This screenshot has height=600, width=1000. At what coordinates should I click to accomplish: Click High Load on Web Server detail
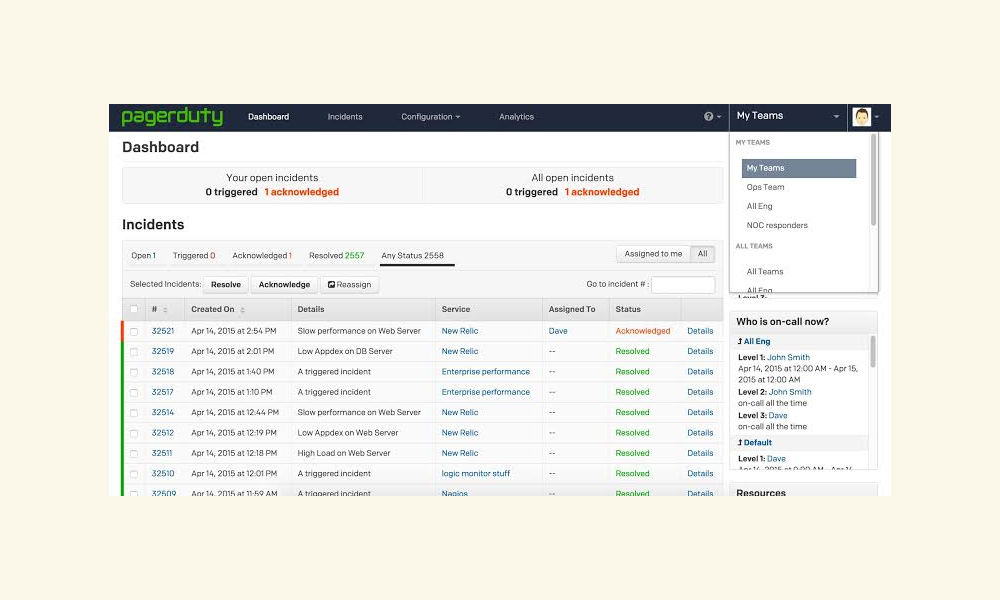point(344,453)
